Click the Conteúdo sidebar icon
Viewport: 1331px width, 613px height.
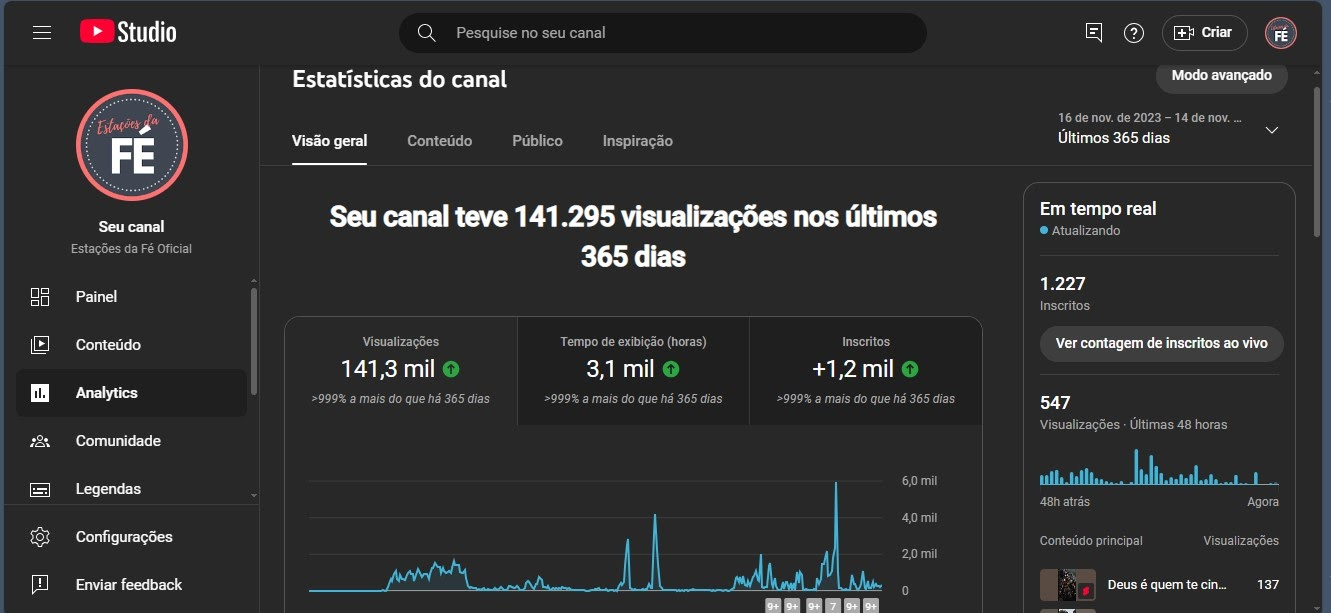coord(40,345)
